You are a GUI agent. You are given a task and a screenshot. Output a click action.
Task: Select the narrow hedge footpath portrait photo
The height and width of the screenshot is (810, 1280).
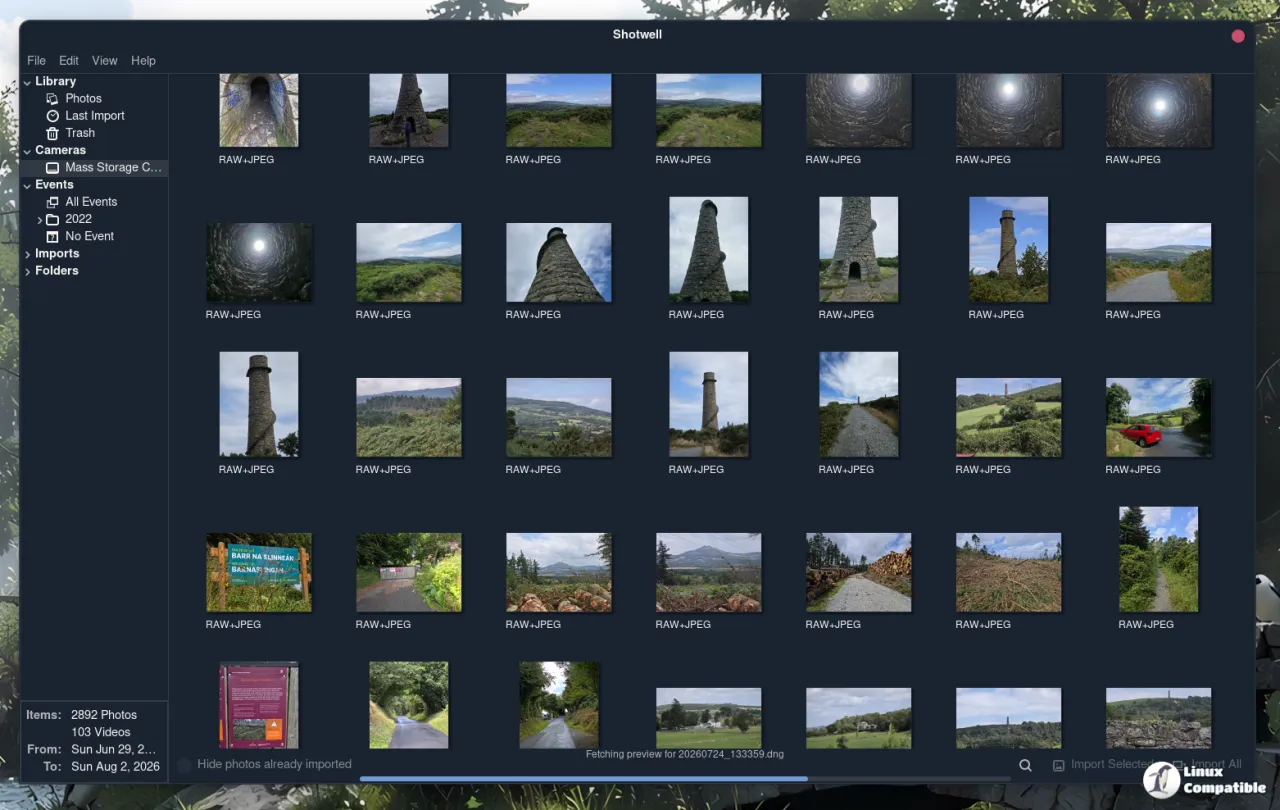pos(1158,559)
